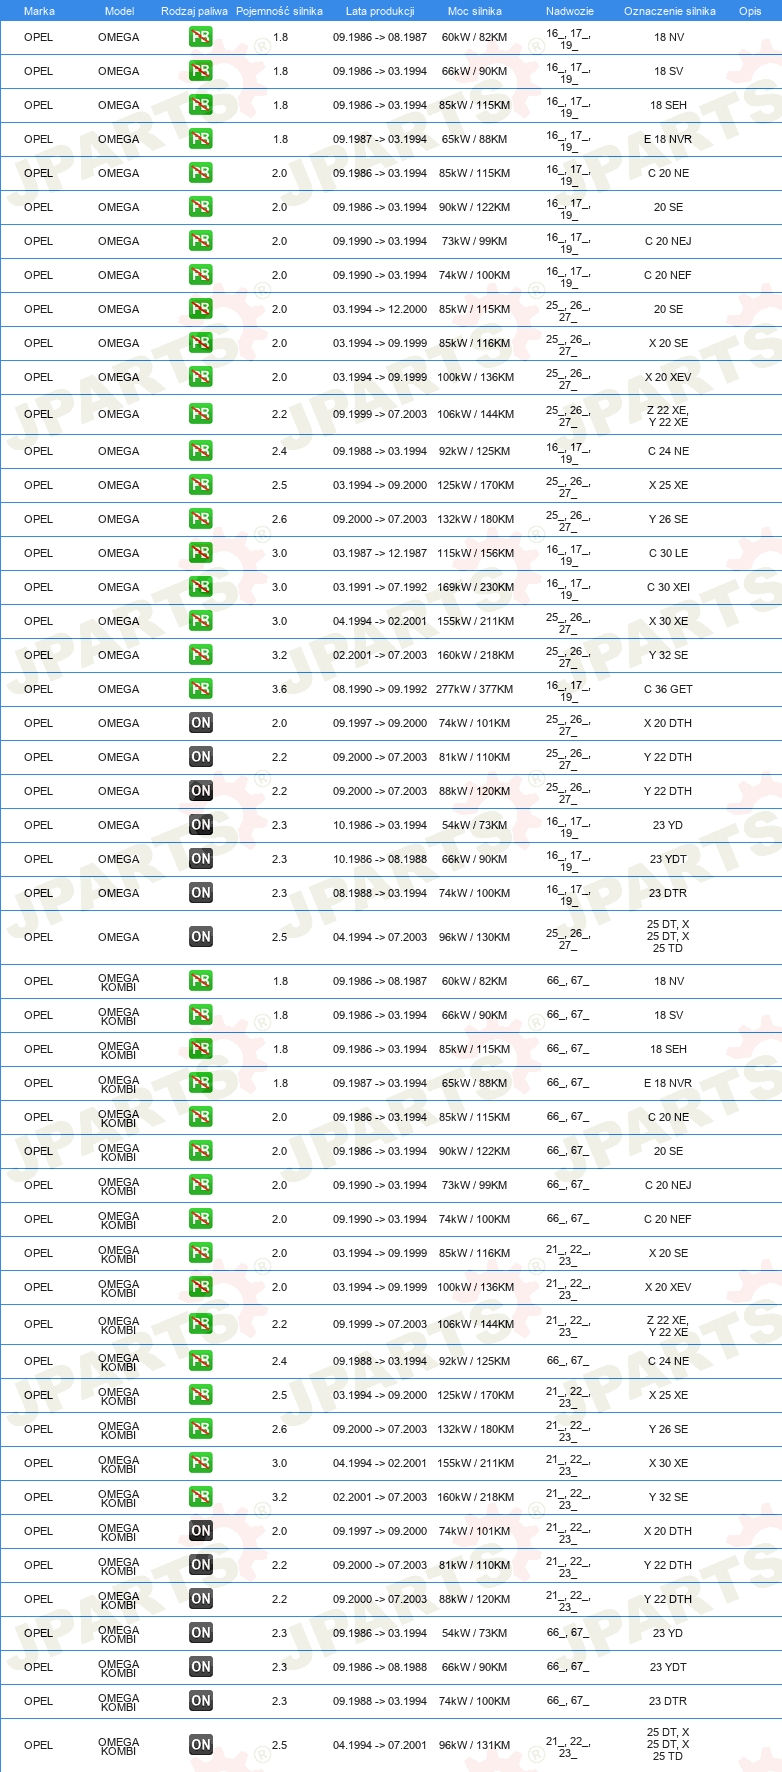Image resolution: width=782 pixels, height=1772 pixels.
Task: Click the Marka column header
Action: point(39,11)
